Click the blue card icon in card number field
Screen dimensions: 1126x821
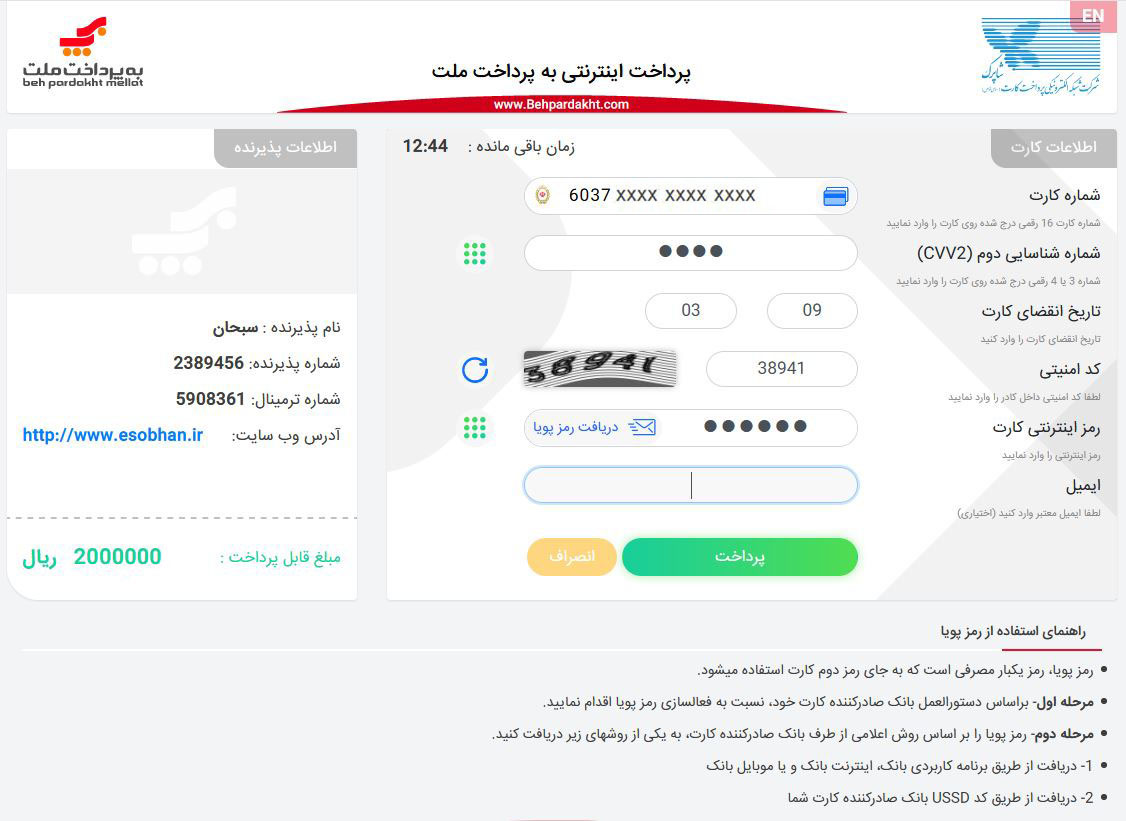835,196
